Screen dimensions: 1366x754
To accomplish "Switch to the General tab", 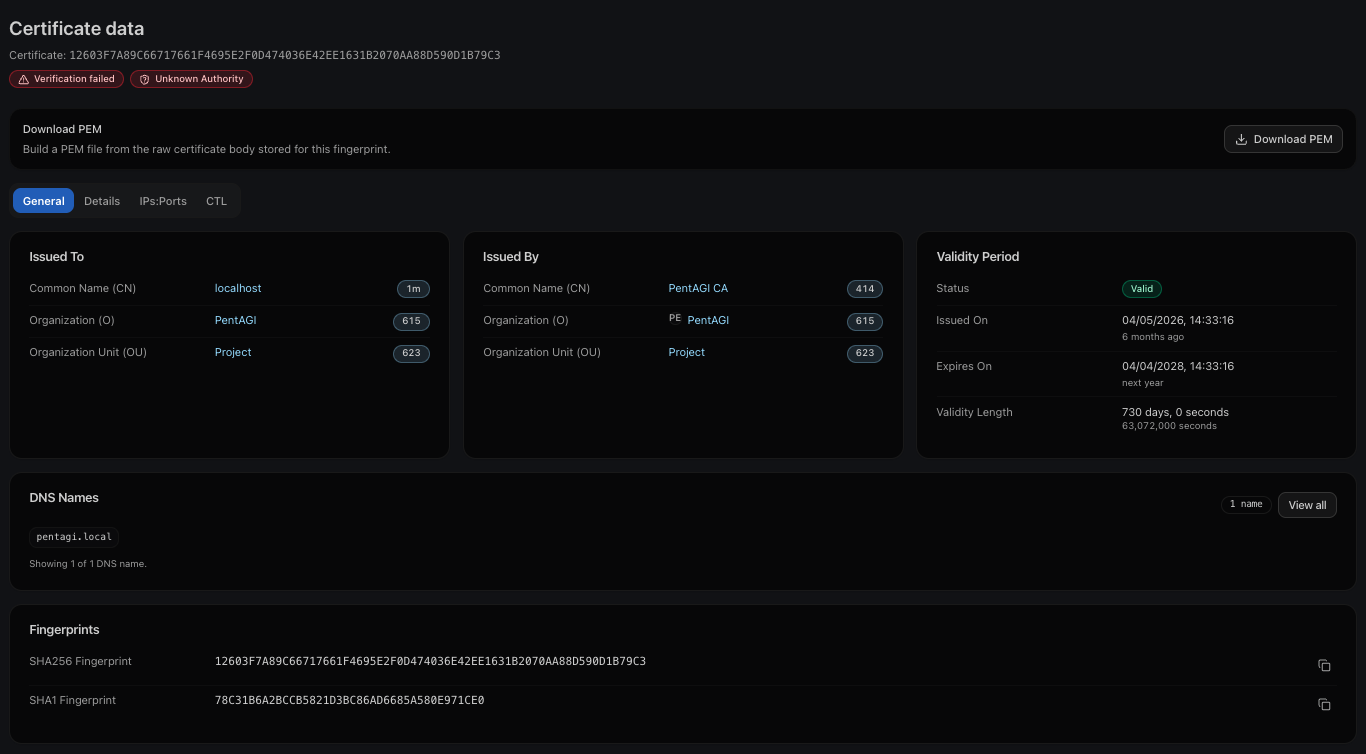I will pyautogui.click(x=44, y=201).
